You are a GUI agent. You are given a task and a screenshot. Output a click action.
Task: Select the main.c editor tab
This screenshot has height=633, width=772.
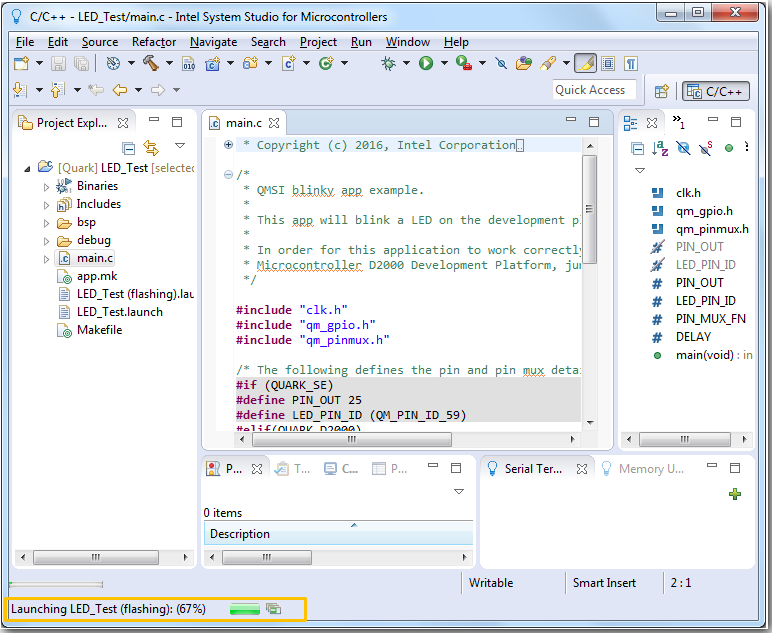point(244,123)
